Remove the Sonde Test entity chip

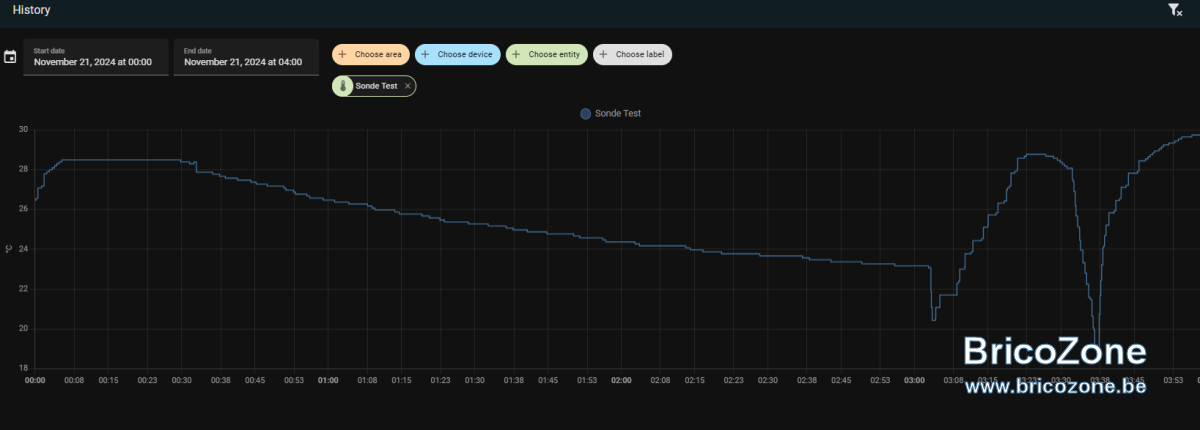coord(407,86)
